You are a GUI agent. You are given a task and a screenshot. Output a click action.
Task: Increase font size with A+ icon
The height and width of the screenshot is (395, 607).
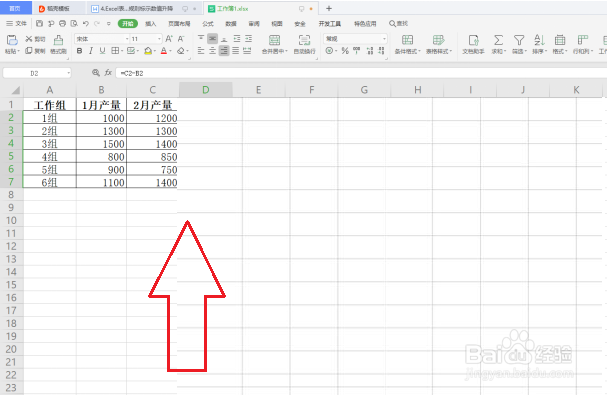(169, 39)
